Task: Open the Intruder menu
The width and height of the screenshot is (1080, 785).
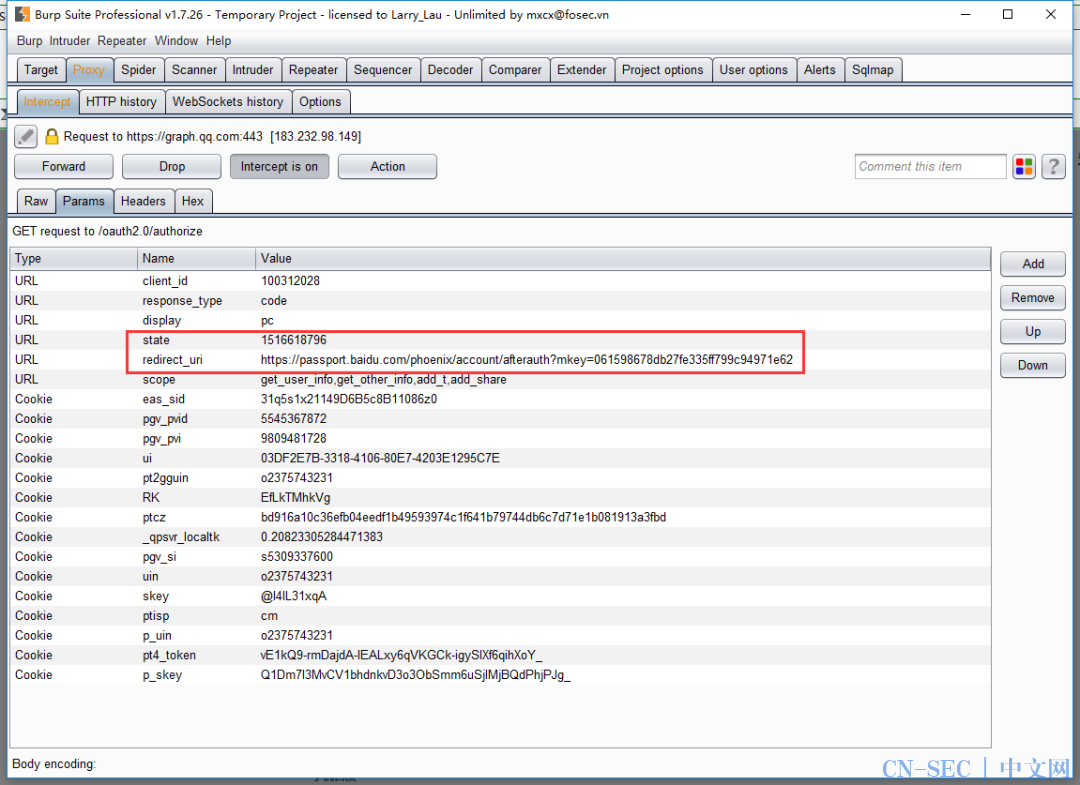Action: click(x=70, y=41)
